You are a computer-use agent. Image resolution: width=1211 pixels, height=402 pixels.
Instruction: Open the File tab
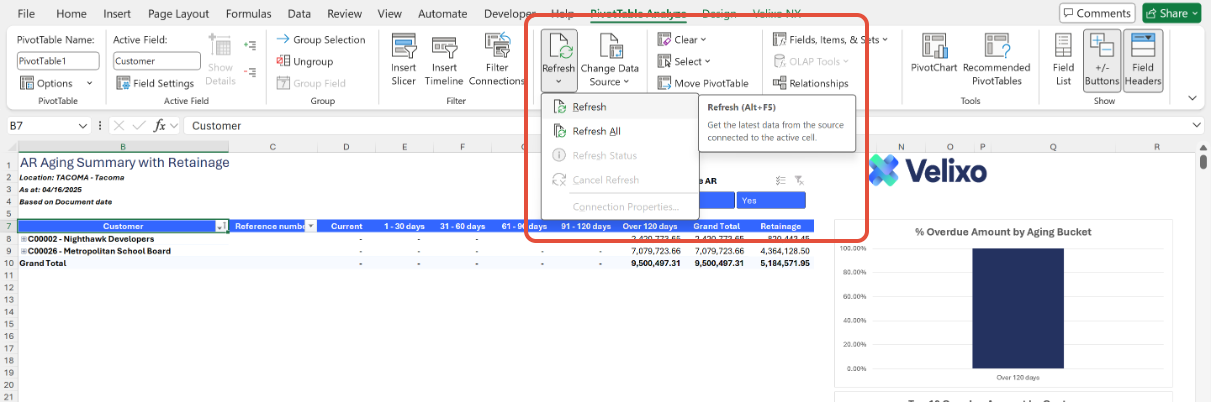click(x=27, y=14)
